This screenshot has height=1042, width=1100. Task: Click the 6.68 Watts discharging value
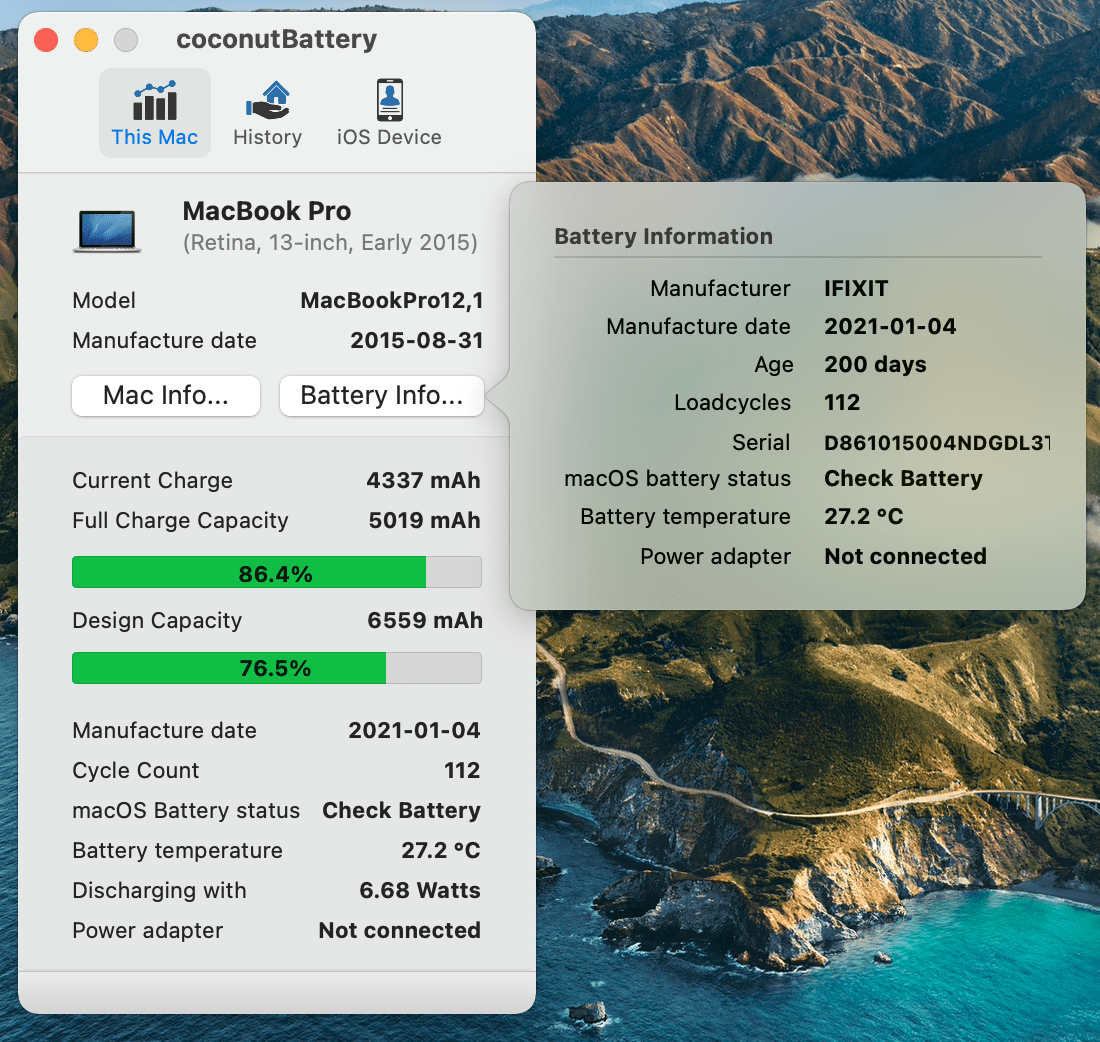(x=420, y=890)
